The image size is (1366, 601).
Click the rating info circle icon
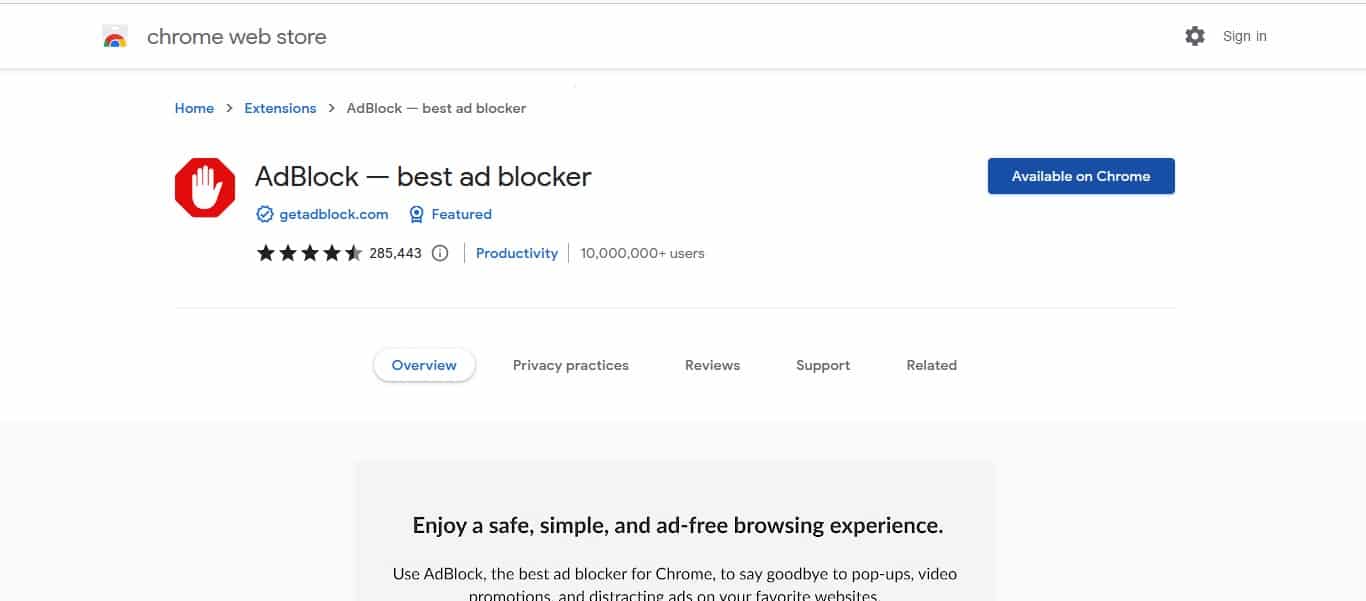point(440,253)
